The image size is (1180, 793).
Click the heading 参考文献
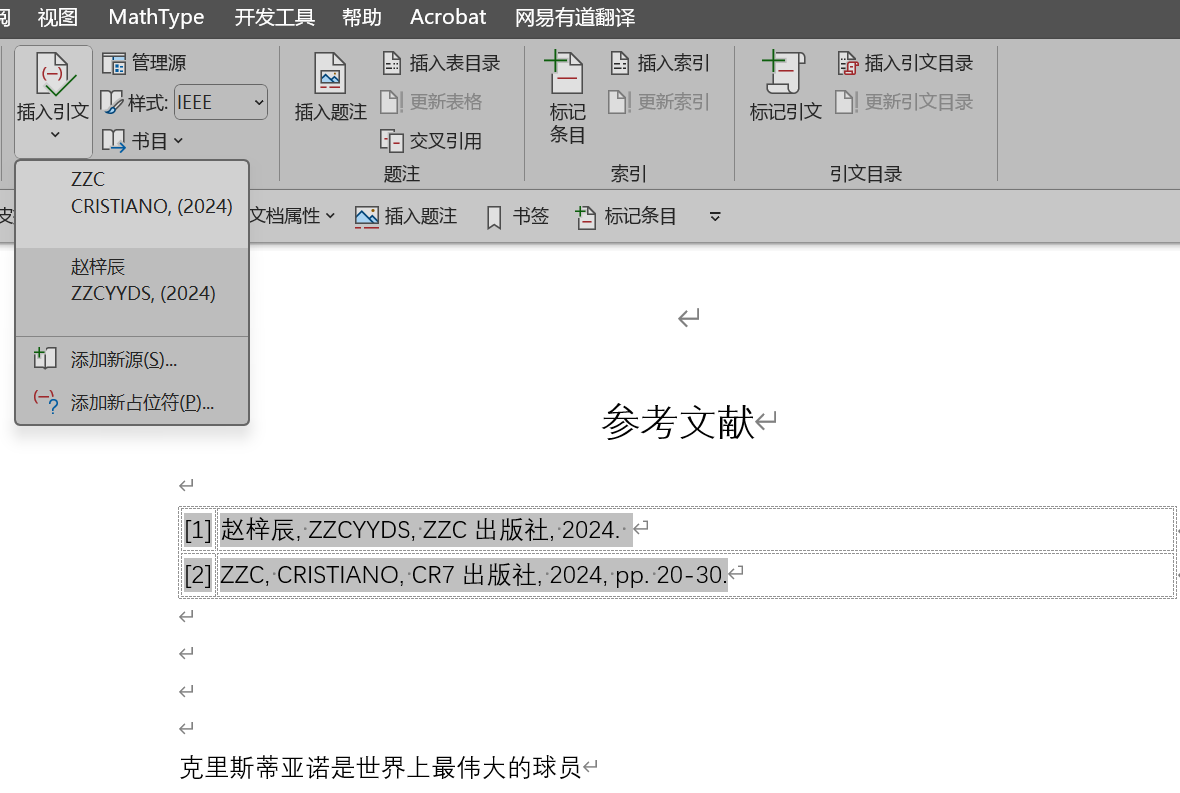click(x=678, y=422)
